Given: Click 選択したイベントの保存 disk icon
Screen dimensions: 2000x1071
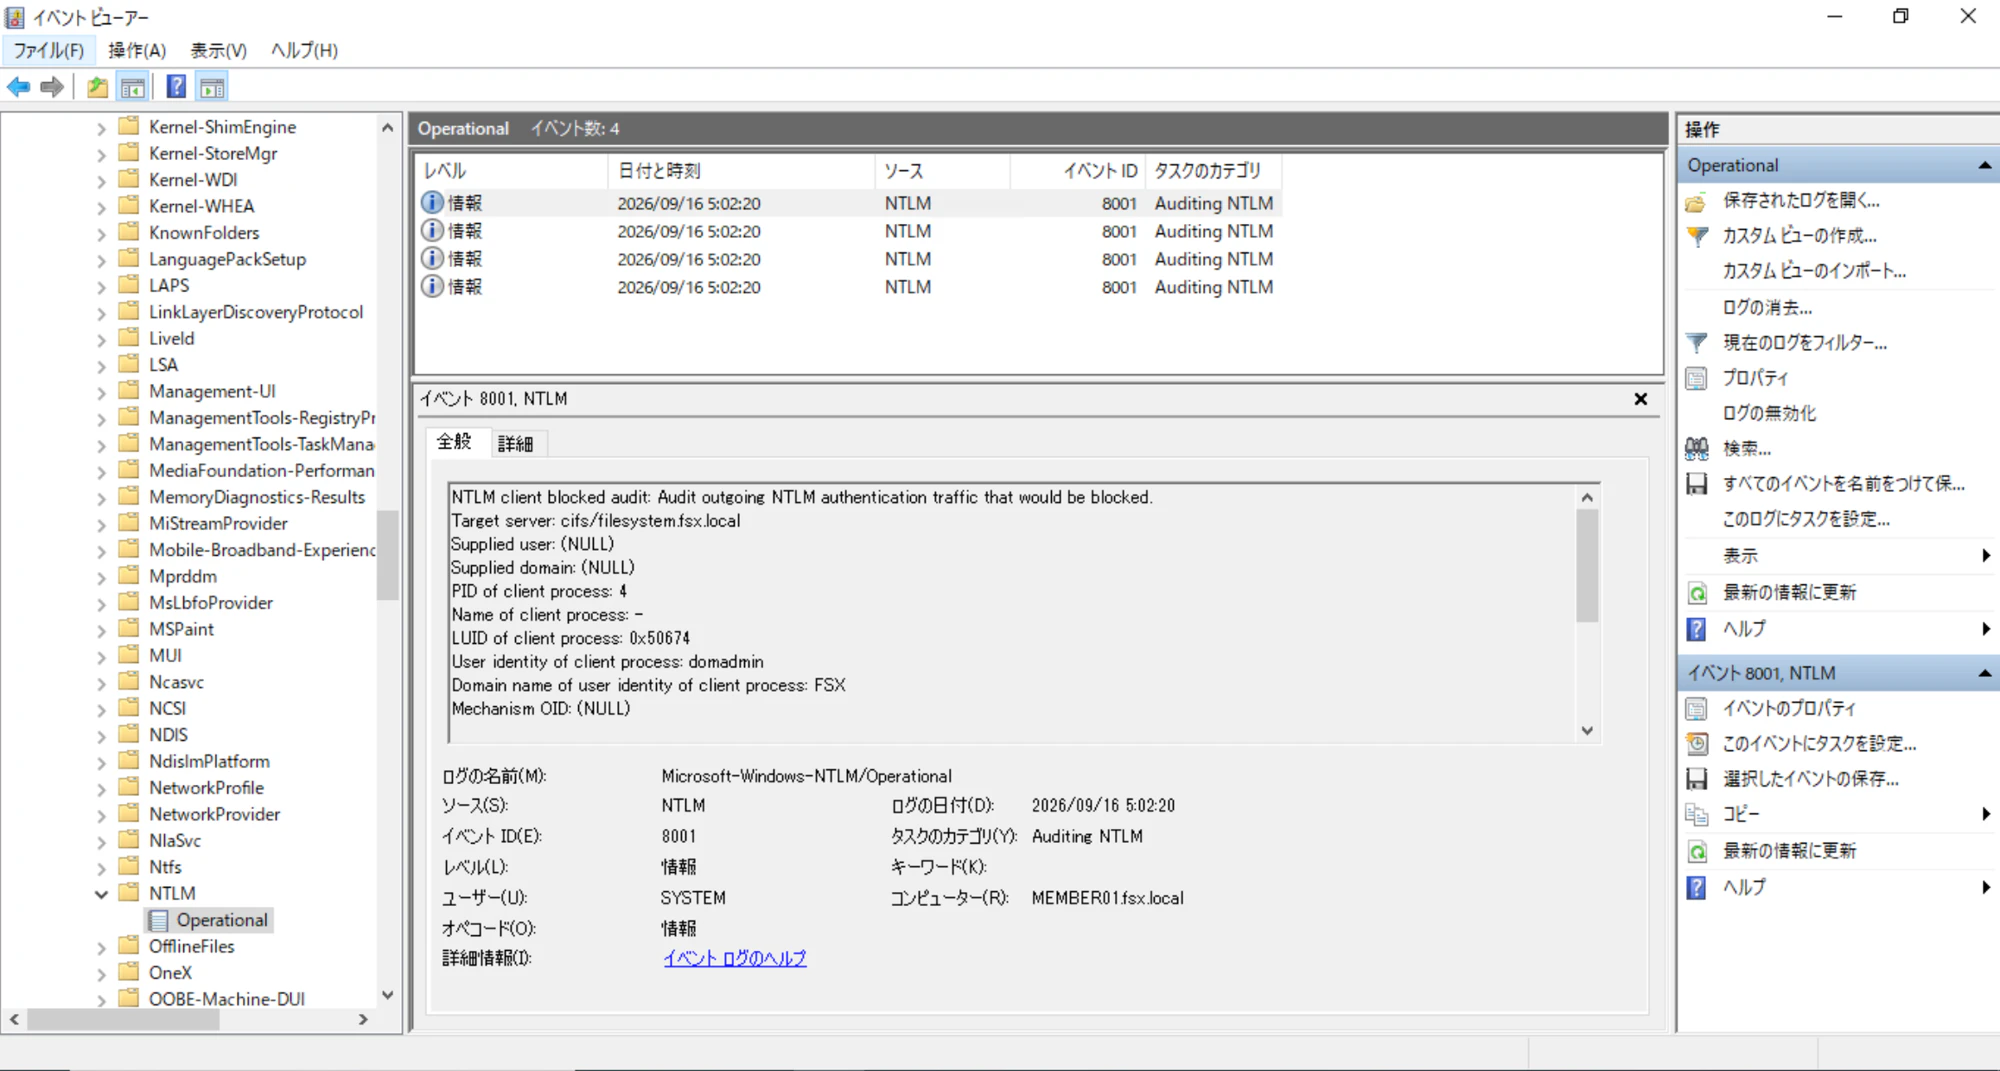Looking at the screenshot, I should point(1696,779).
